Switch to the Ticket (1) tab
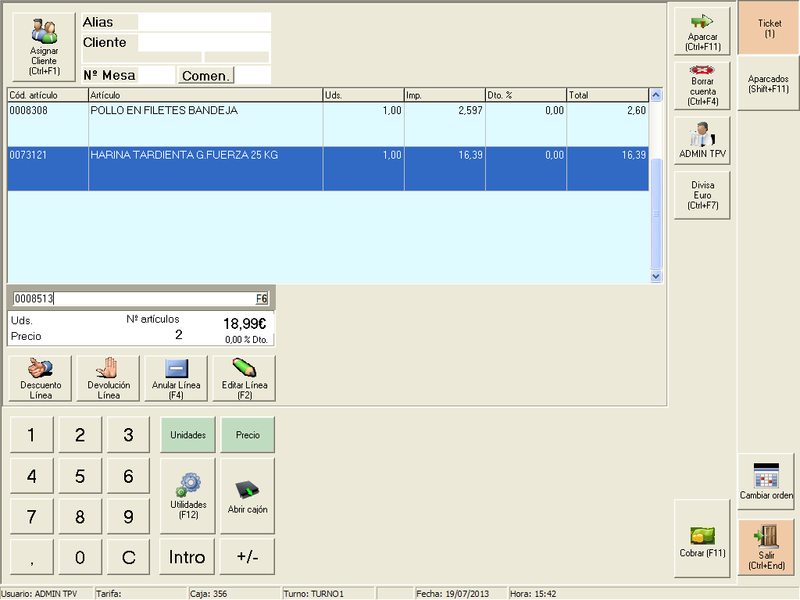The height and width of the screenshot is (600, 800). click(x=769, y=28)
